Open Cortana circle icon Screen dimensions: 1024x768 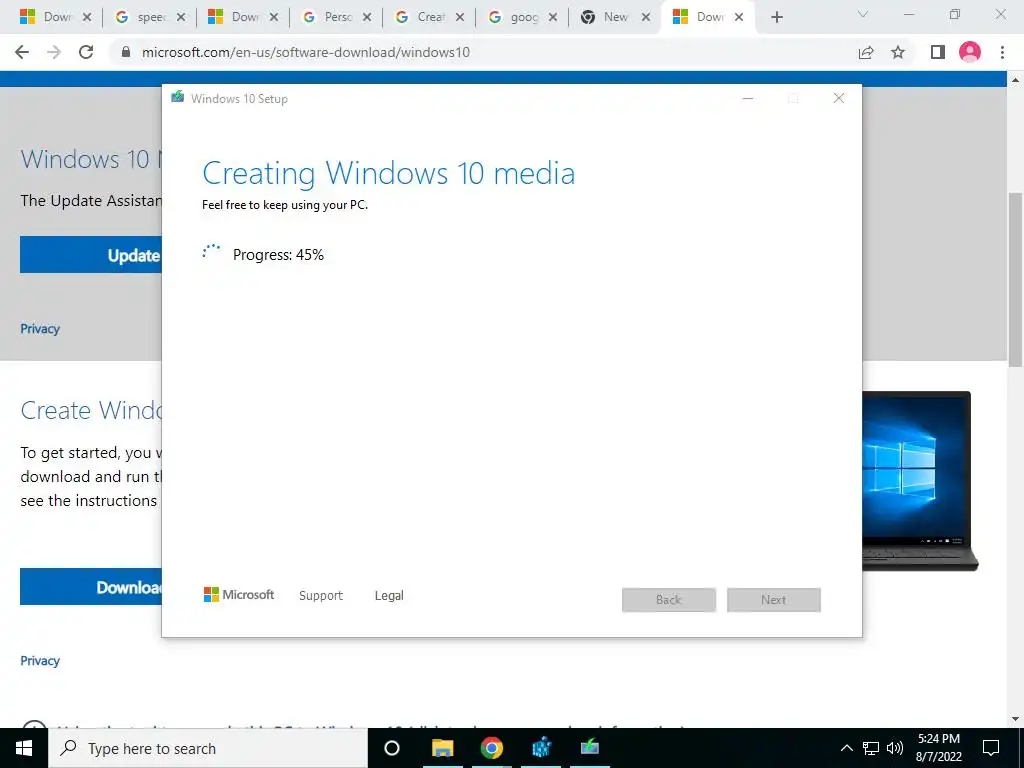pos(392,748)
